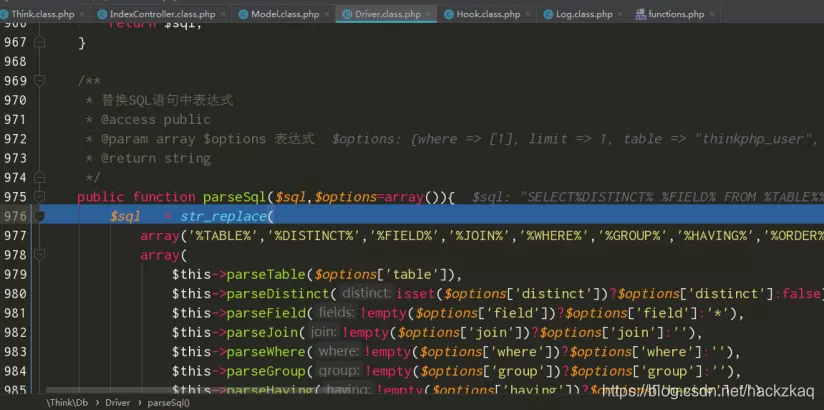Close the Model.class.php tab
Screen dimensions: 824x410
[327, 15]
